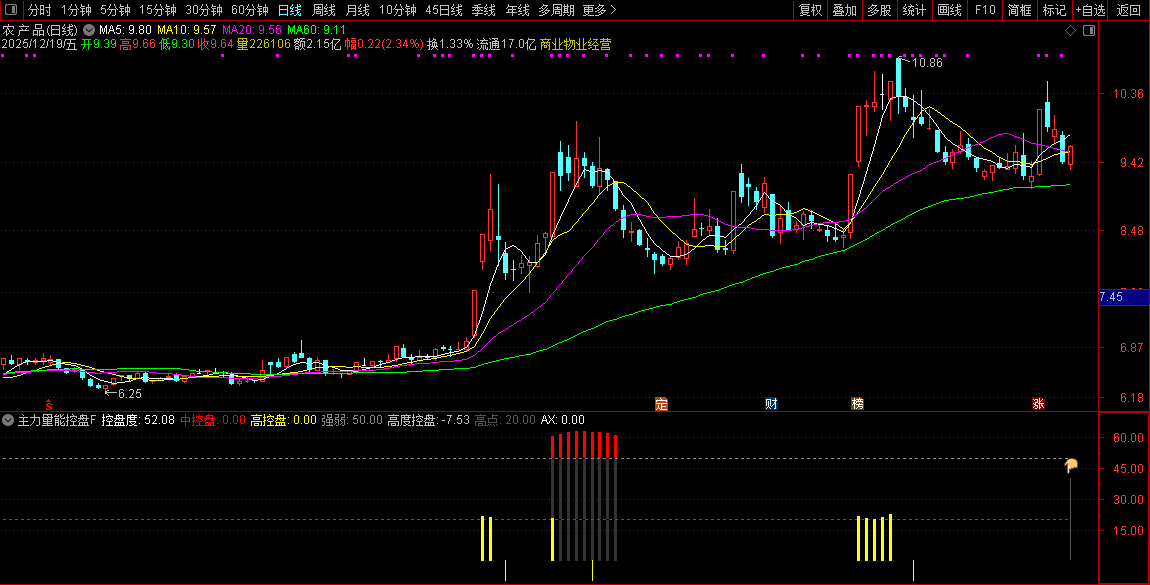Click the 10.86 high price annotation
Screen dimensions: 1150x585
[927, 63]
